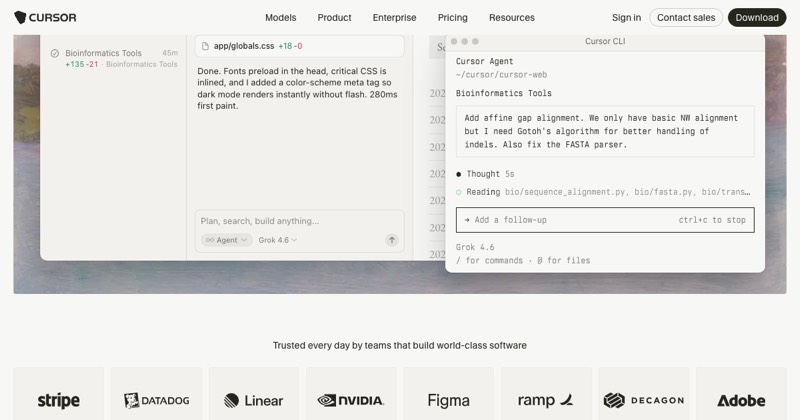Select the Bioinformatics Tools task row

pos(114,58)
